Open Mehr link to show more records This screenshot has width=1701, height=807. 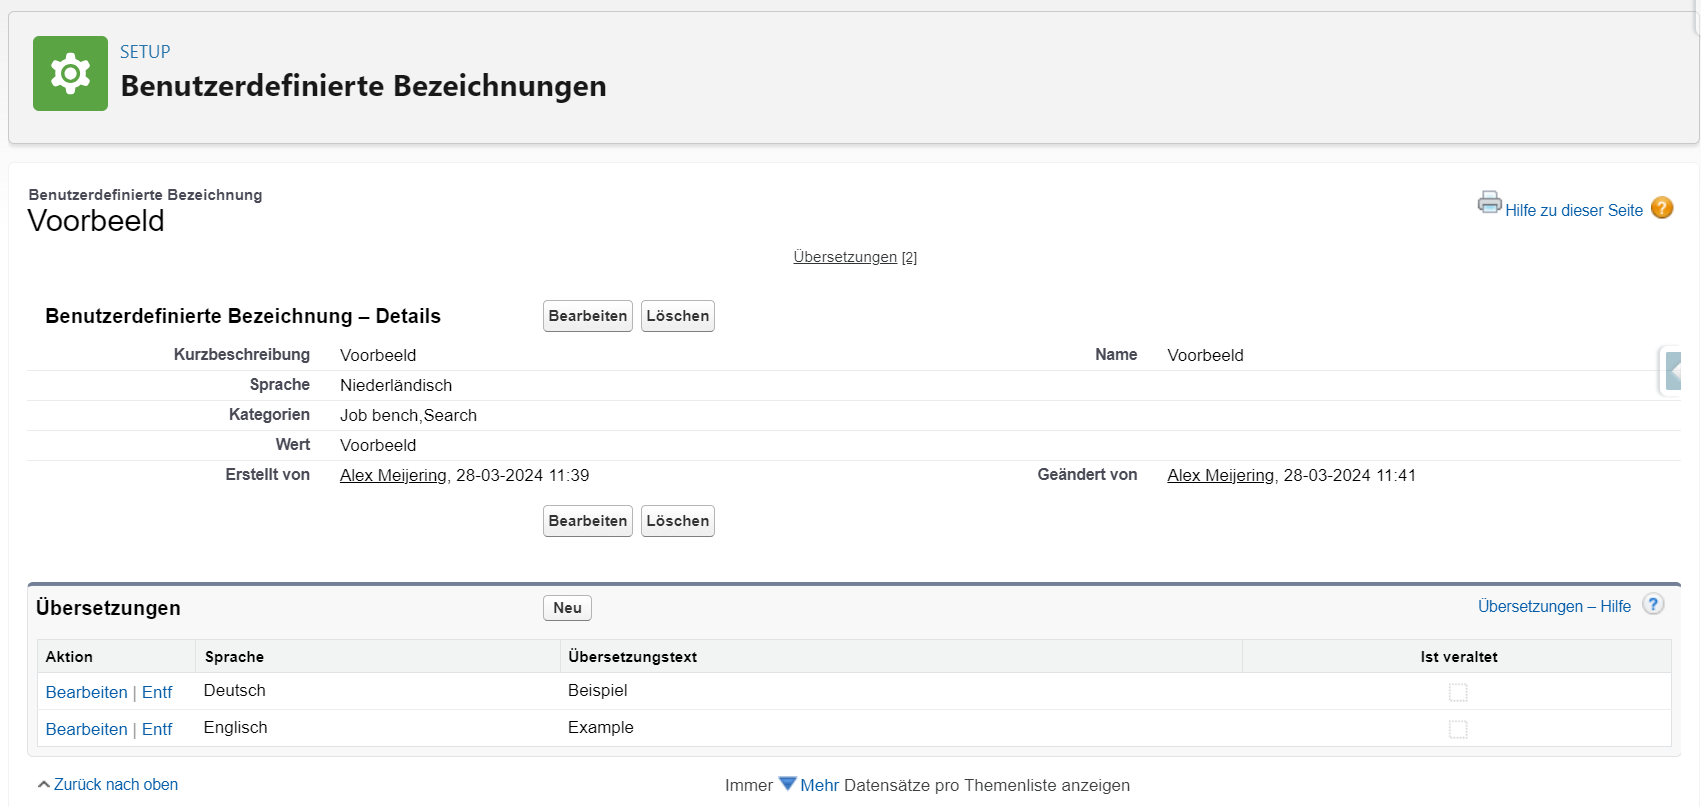(819, 786)
